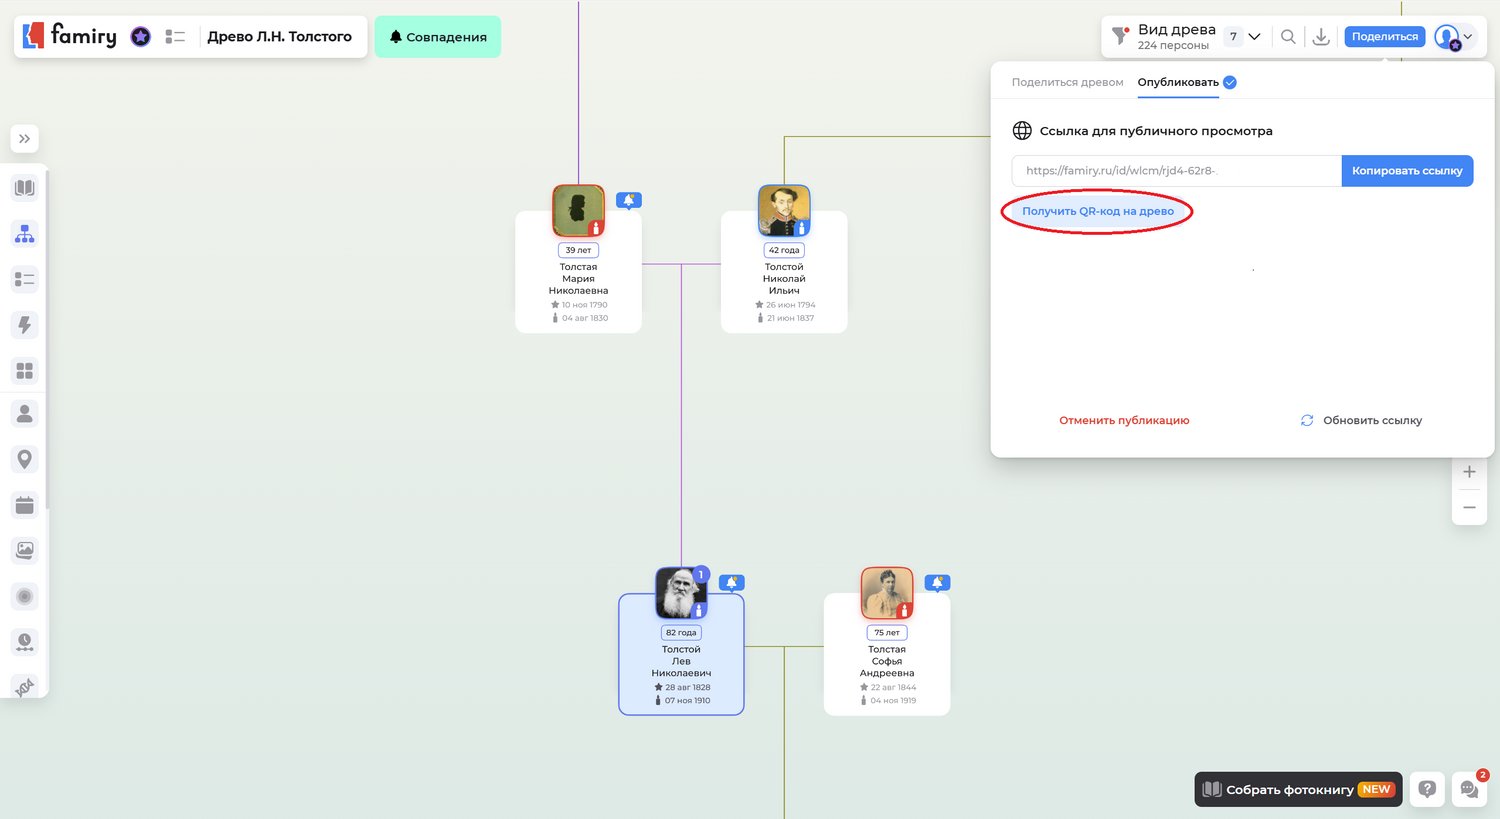1500x819 pixels.
Task: Expand the Вид древа dropdown arrow
Action: point(1254,37)
